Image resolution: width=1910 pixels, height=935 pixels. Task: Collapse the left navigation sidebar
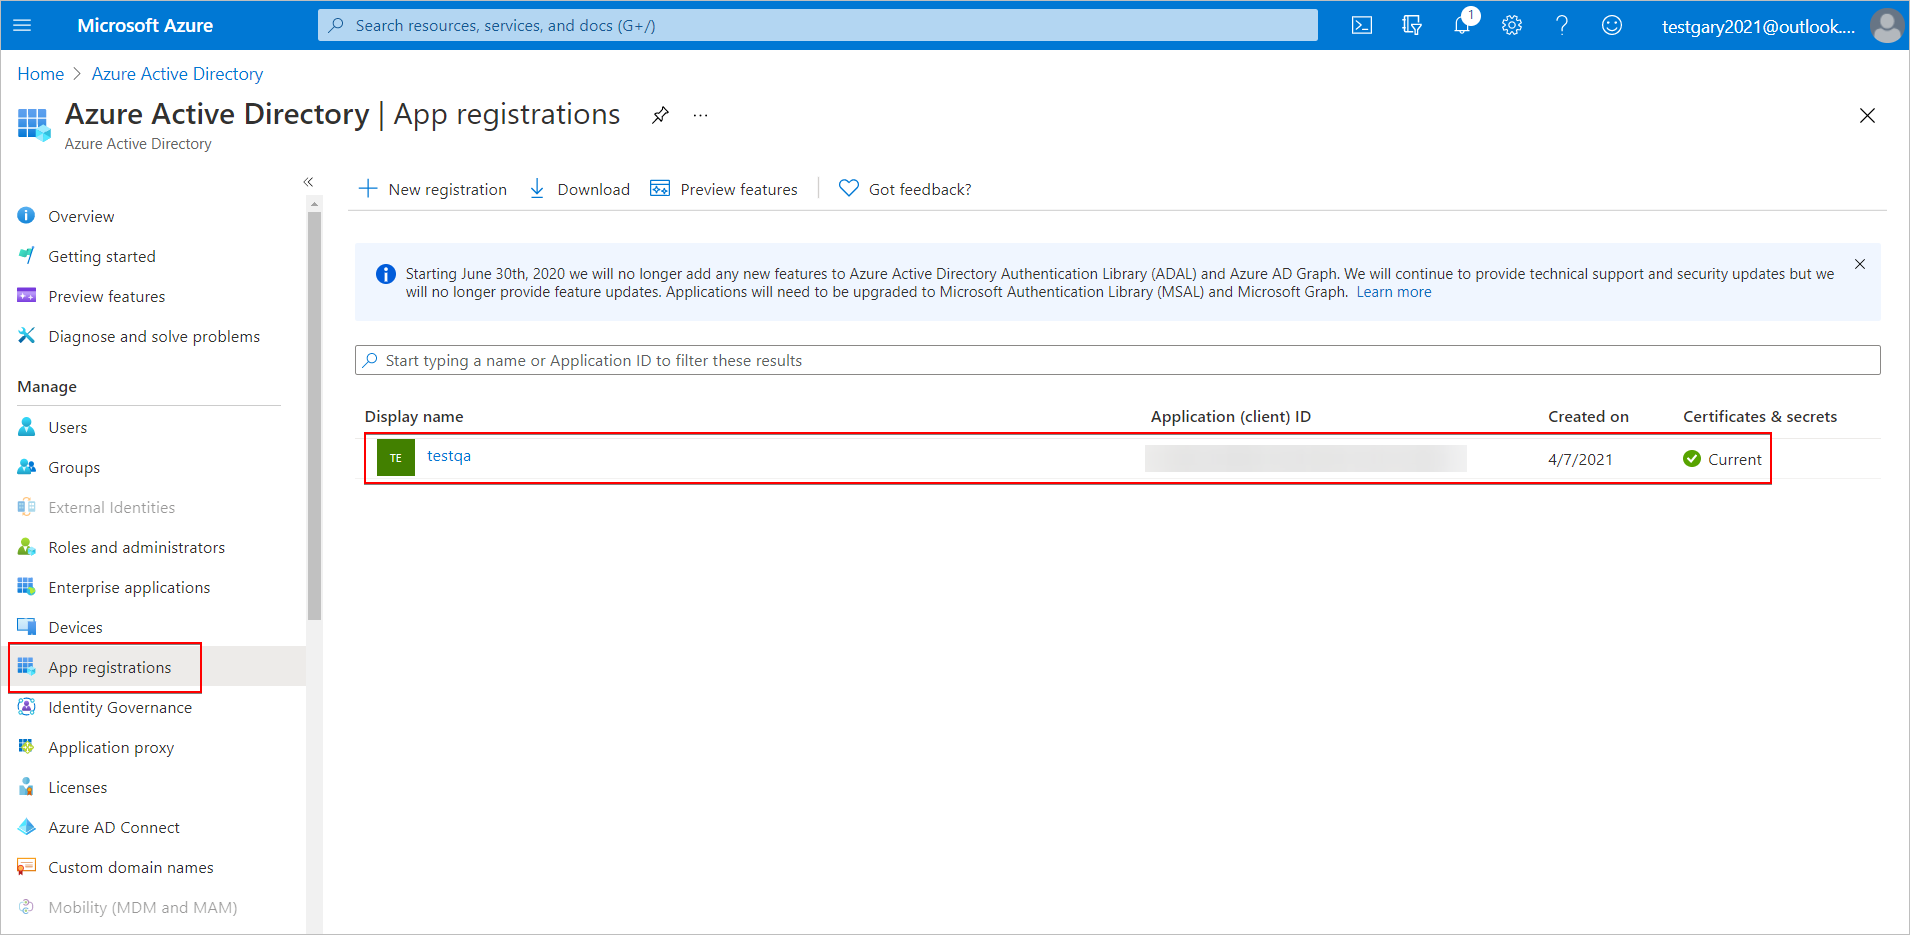click(308, 182)
